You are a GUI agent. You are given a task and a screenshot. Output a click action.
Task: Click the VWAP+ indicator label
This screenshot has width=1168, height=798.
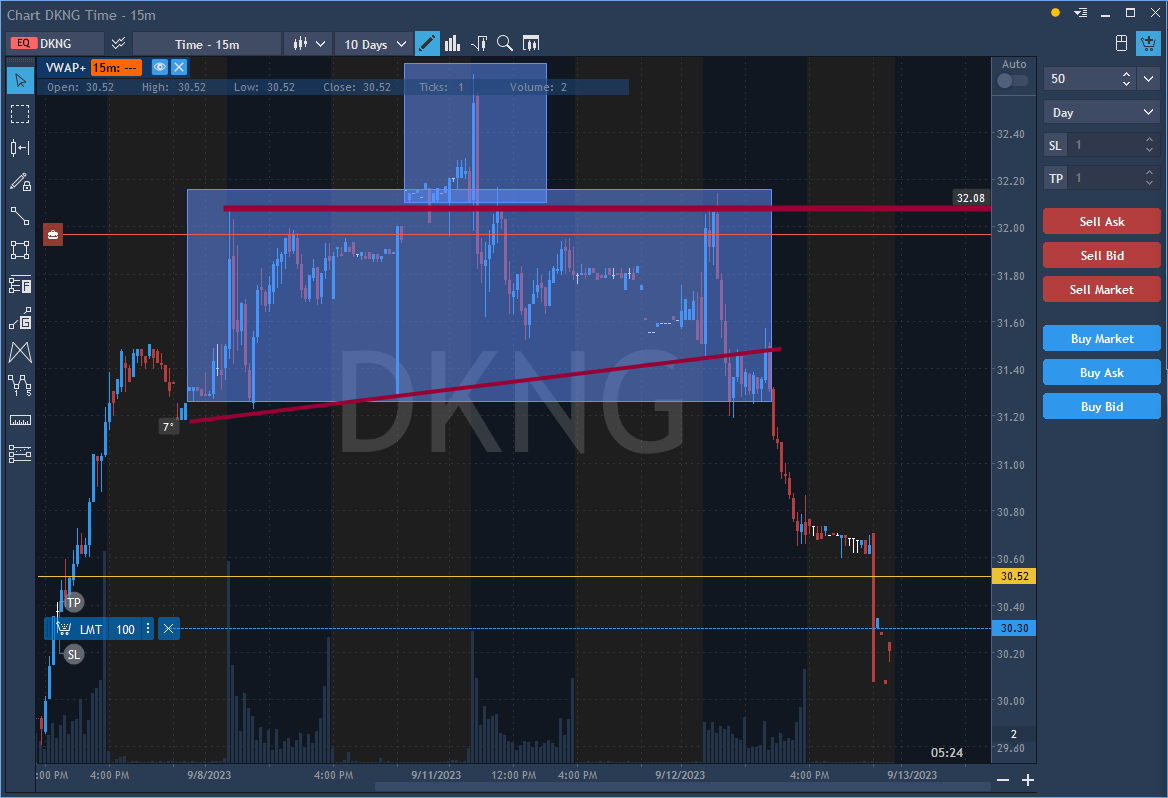coord(66,67)
